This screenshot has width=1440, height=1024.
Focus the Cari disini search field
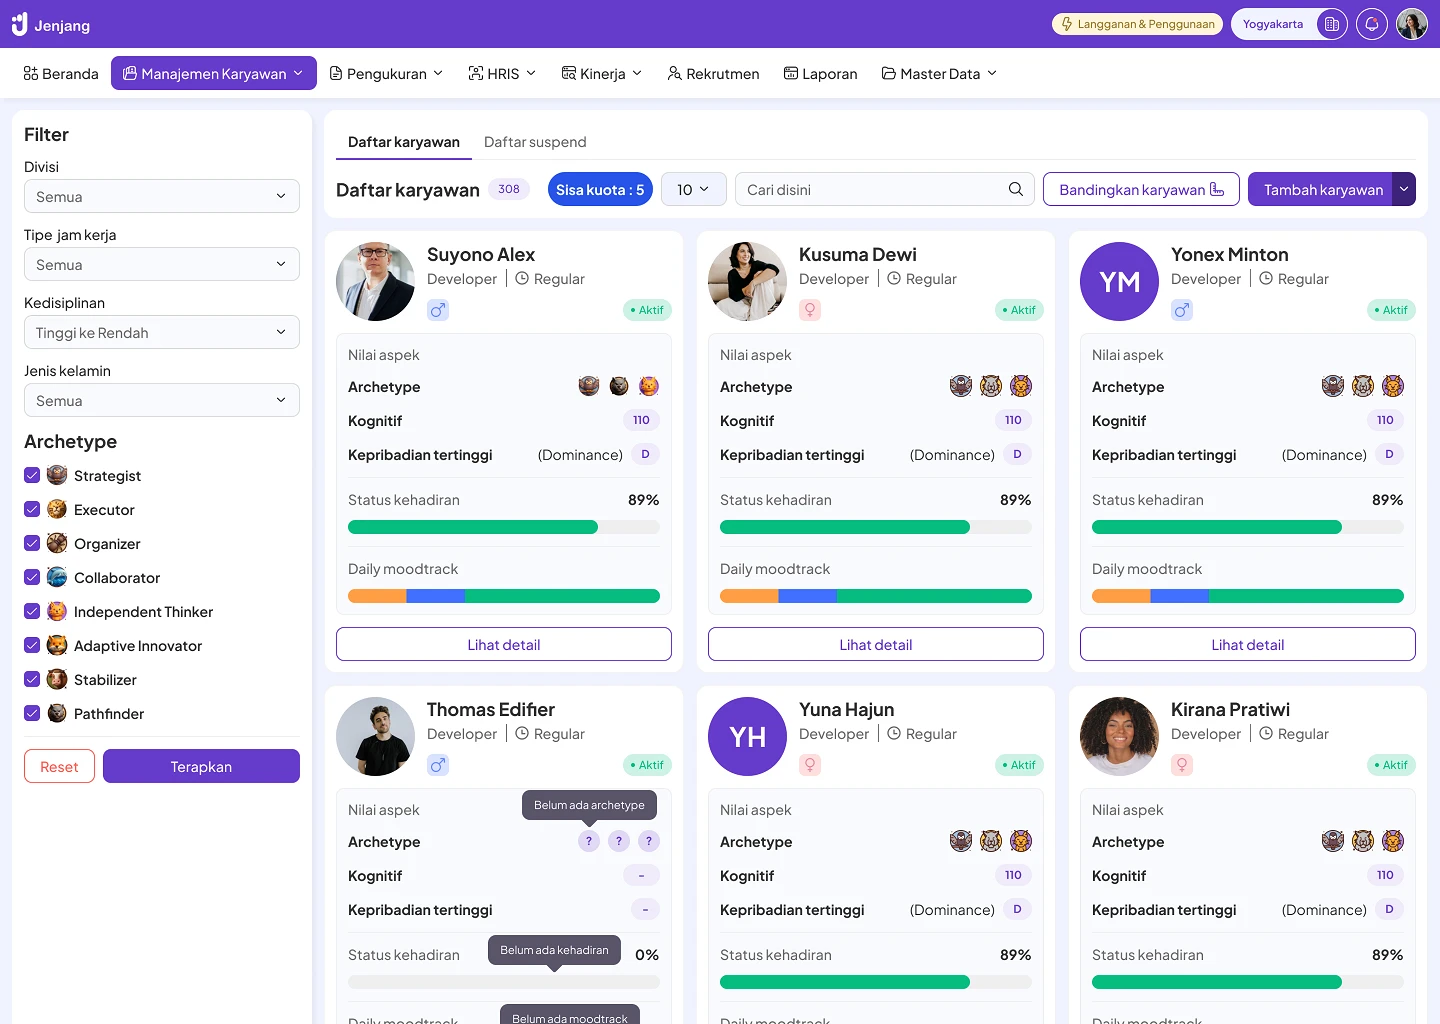coord(870,189)
